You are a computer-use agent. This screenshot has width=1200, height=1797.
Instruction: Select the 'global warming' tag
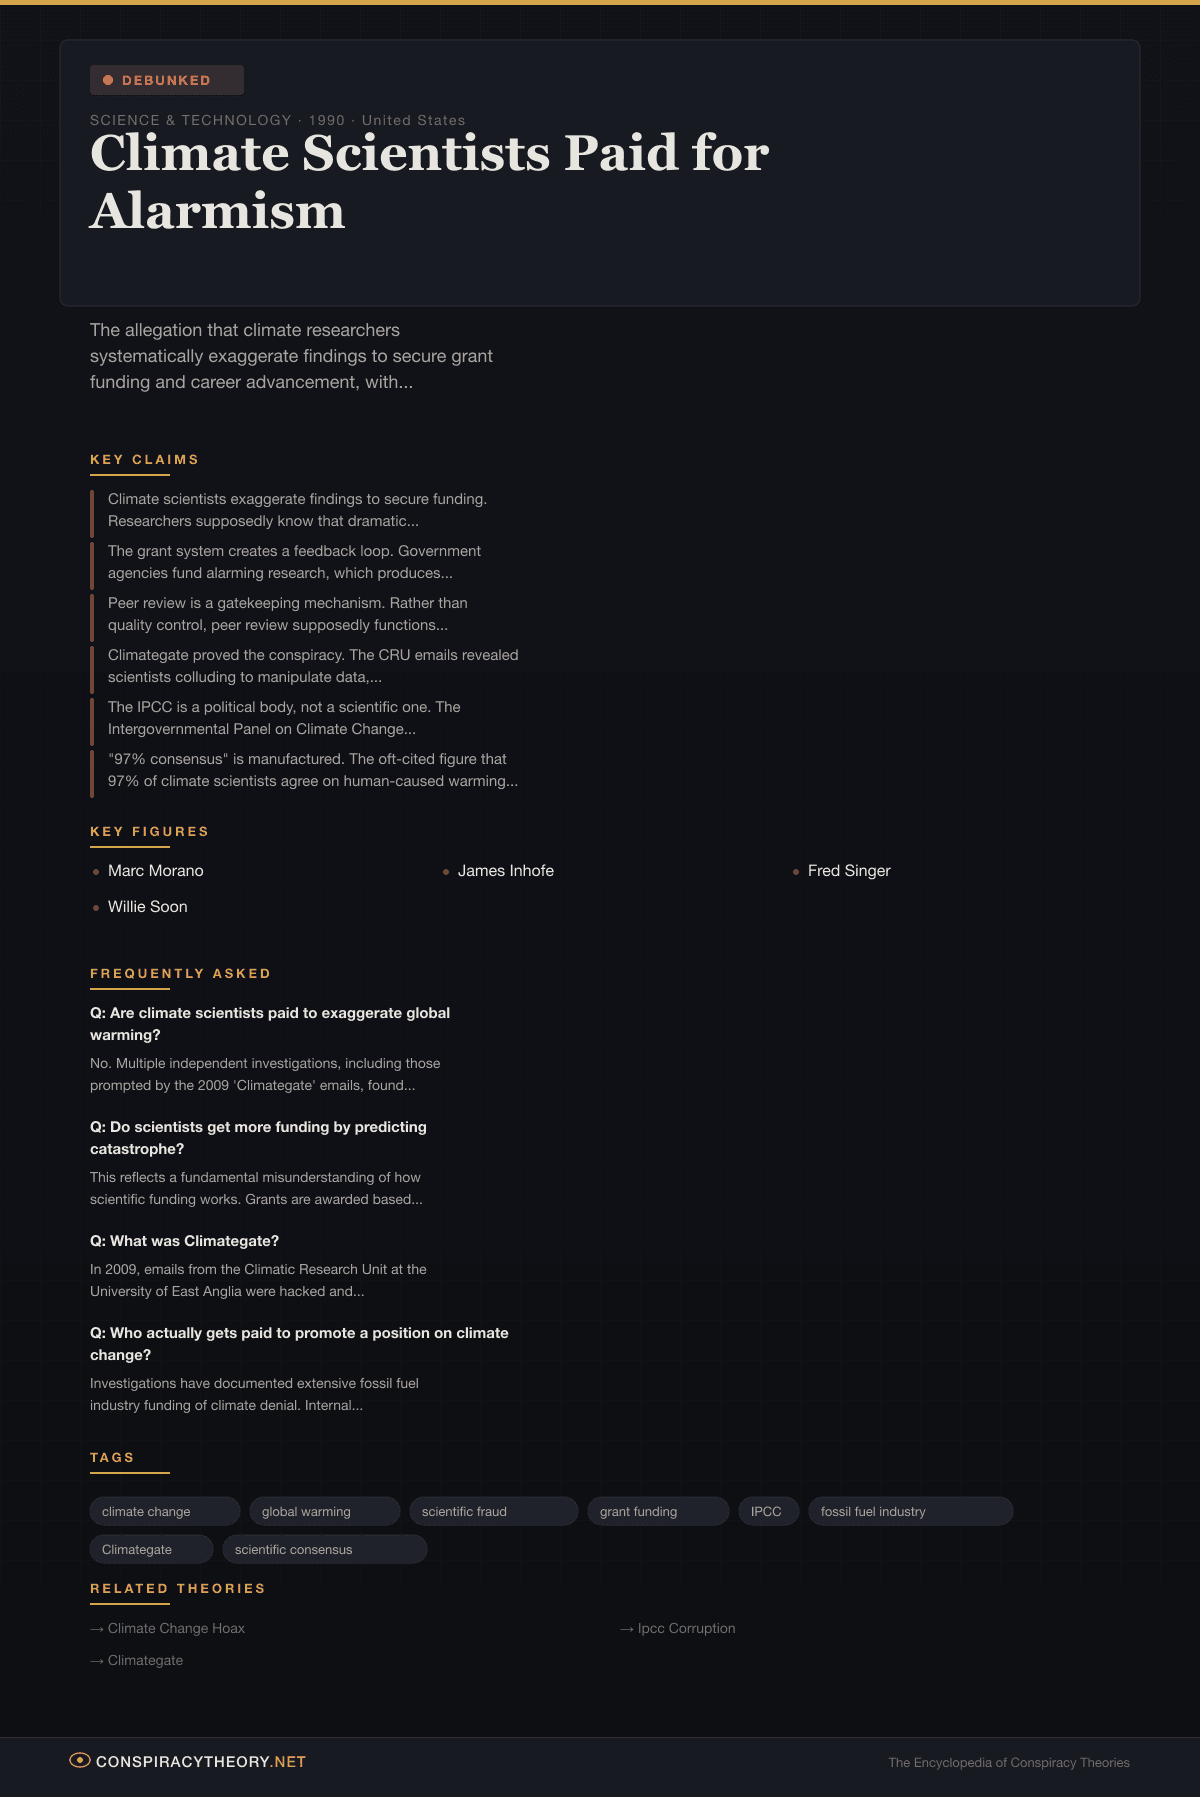pos(324,1511)
